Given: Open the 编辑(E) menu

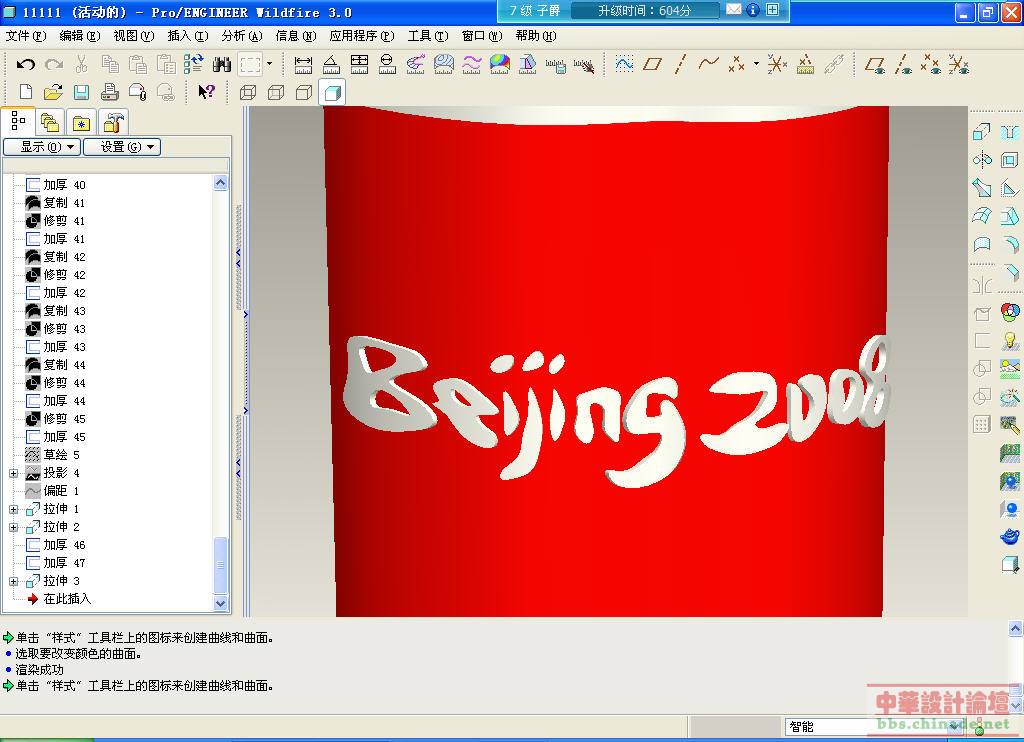Looking at the screenshot, I should [x=80, y=36].
